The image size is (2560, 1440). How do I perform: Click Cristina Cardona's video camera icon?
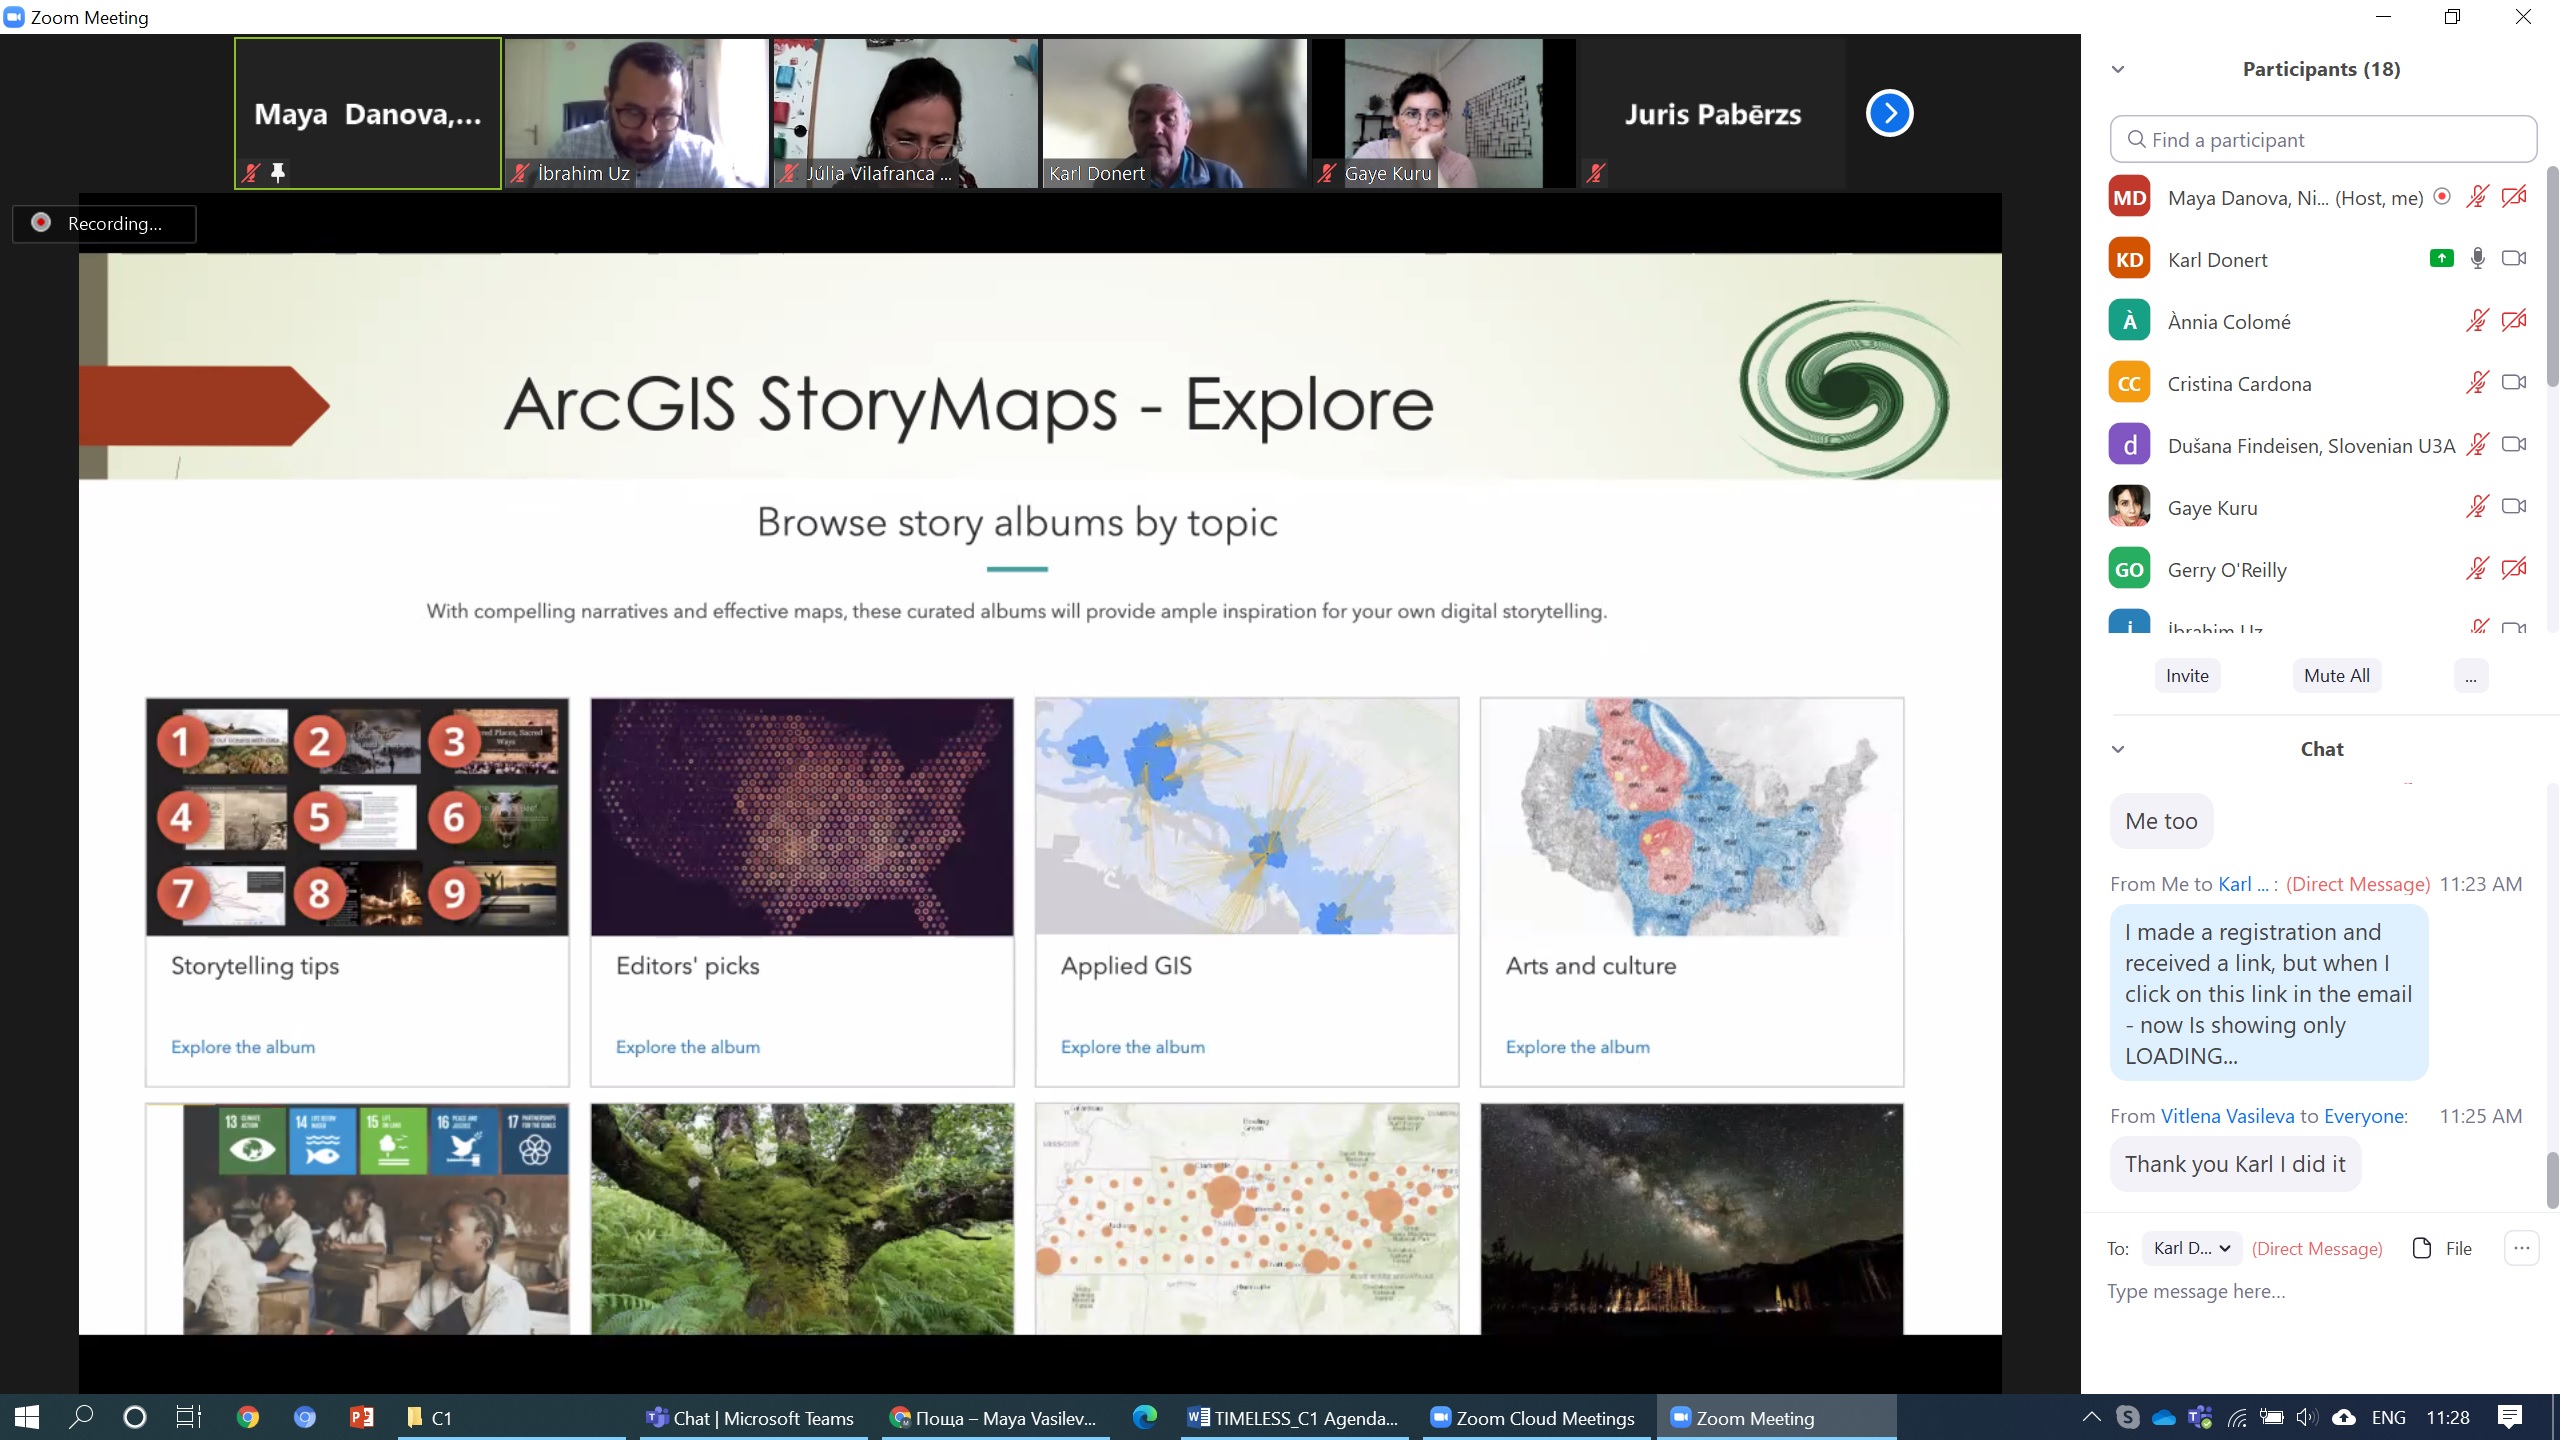pyautogui.click(x=2513, y=383)
